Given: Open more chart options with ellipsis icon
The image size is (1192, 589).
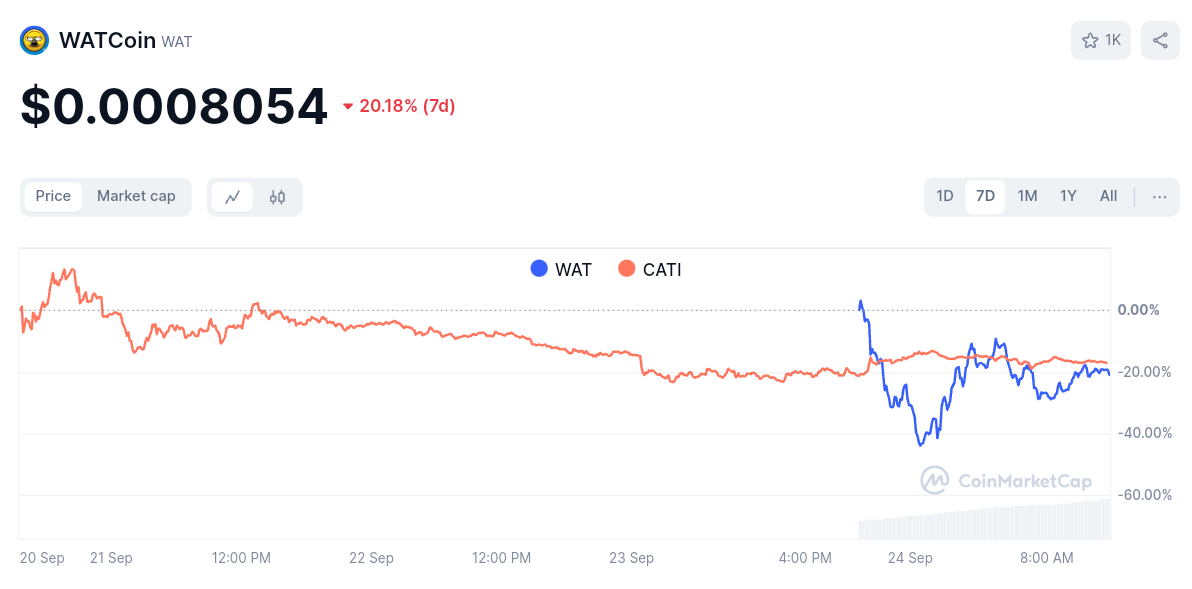Looking at the screenshot, I should pyautogui.click(x=1159, y=197).
